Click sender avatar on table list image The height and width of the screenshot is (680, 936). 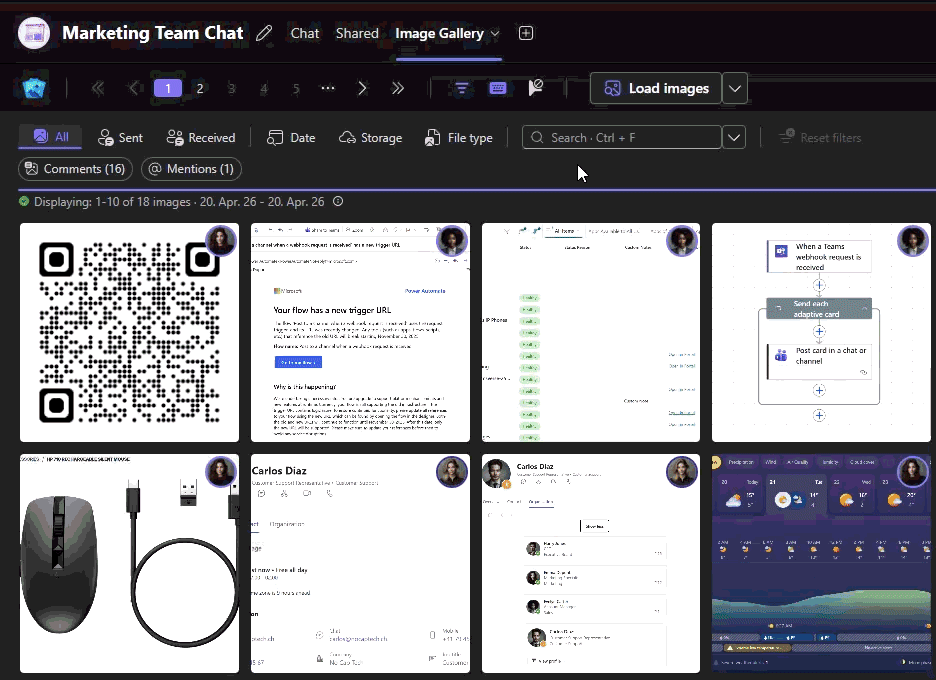click(682, 241)
